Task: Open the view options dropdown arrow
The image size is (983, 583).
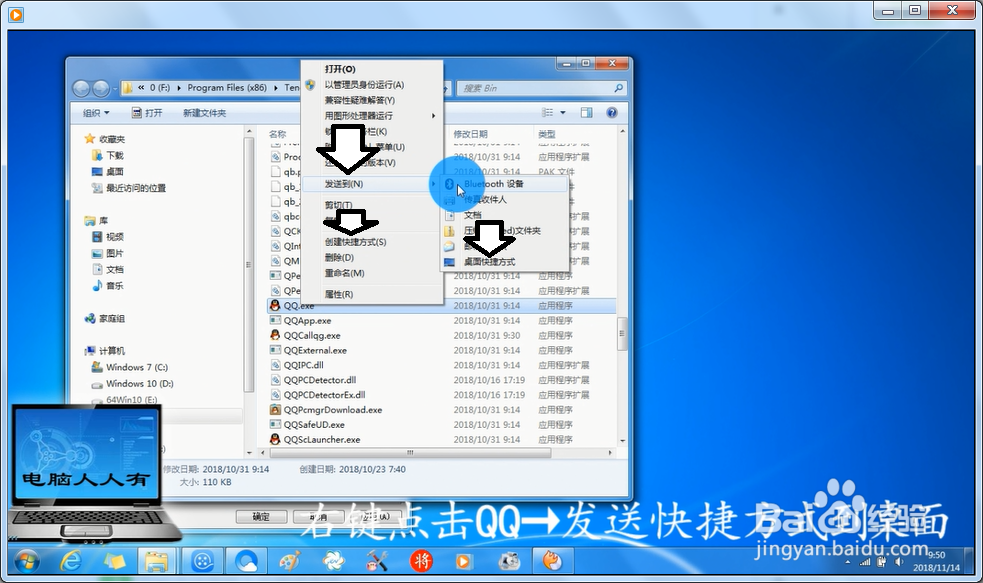Action: coord(562,113)
